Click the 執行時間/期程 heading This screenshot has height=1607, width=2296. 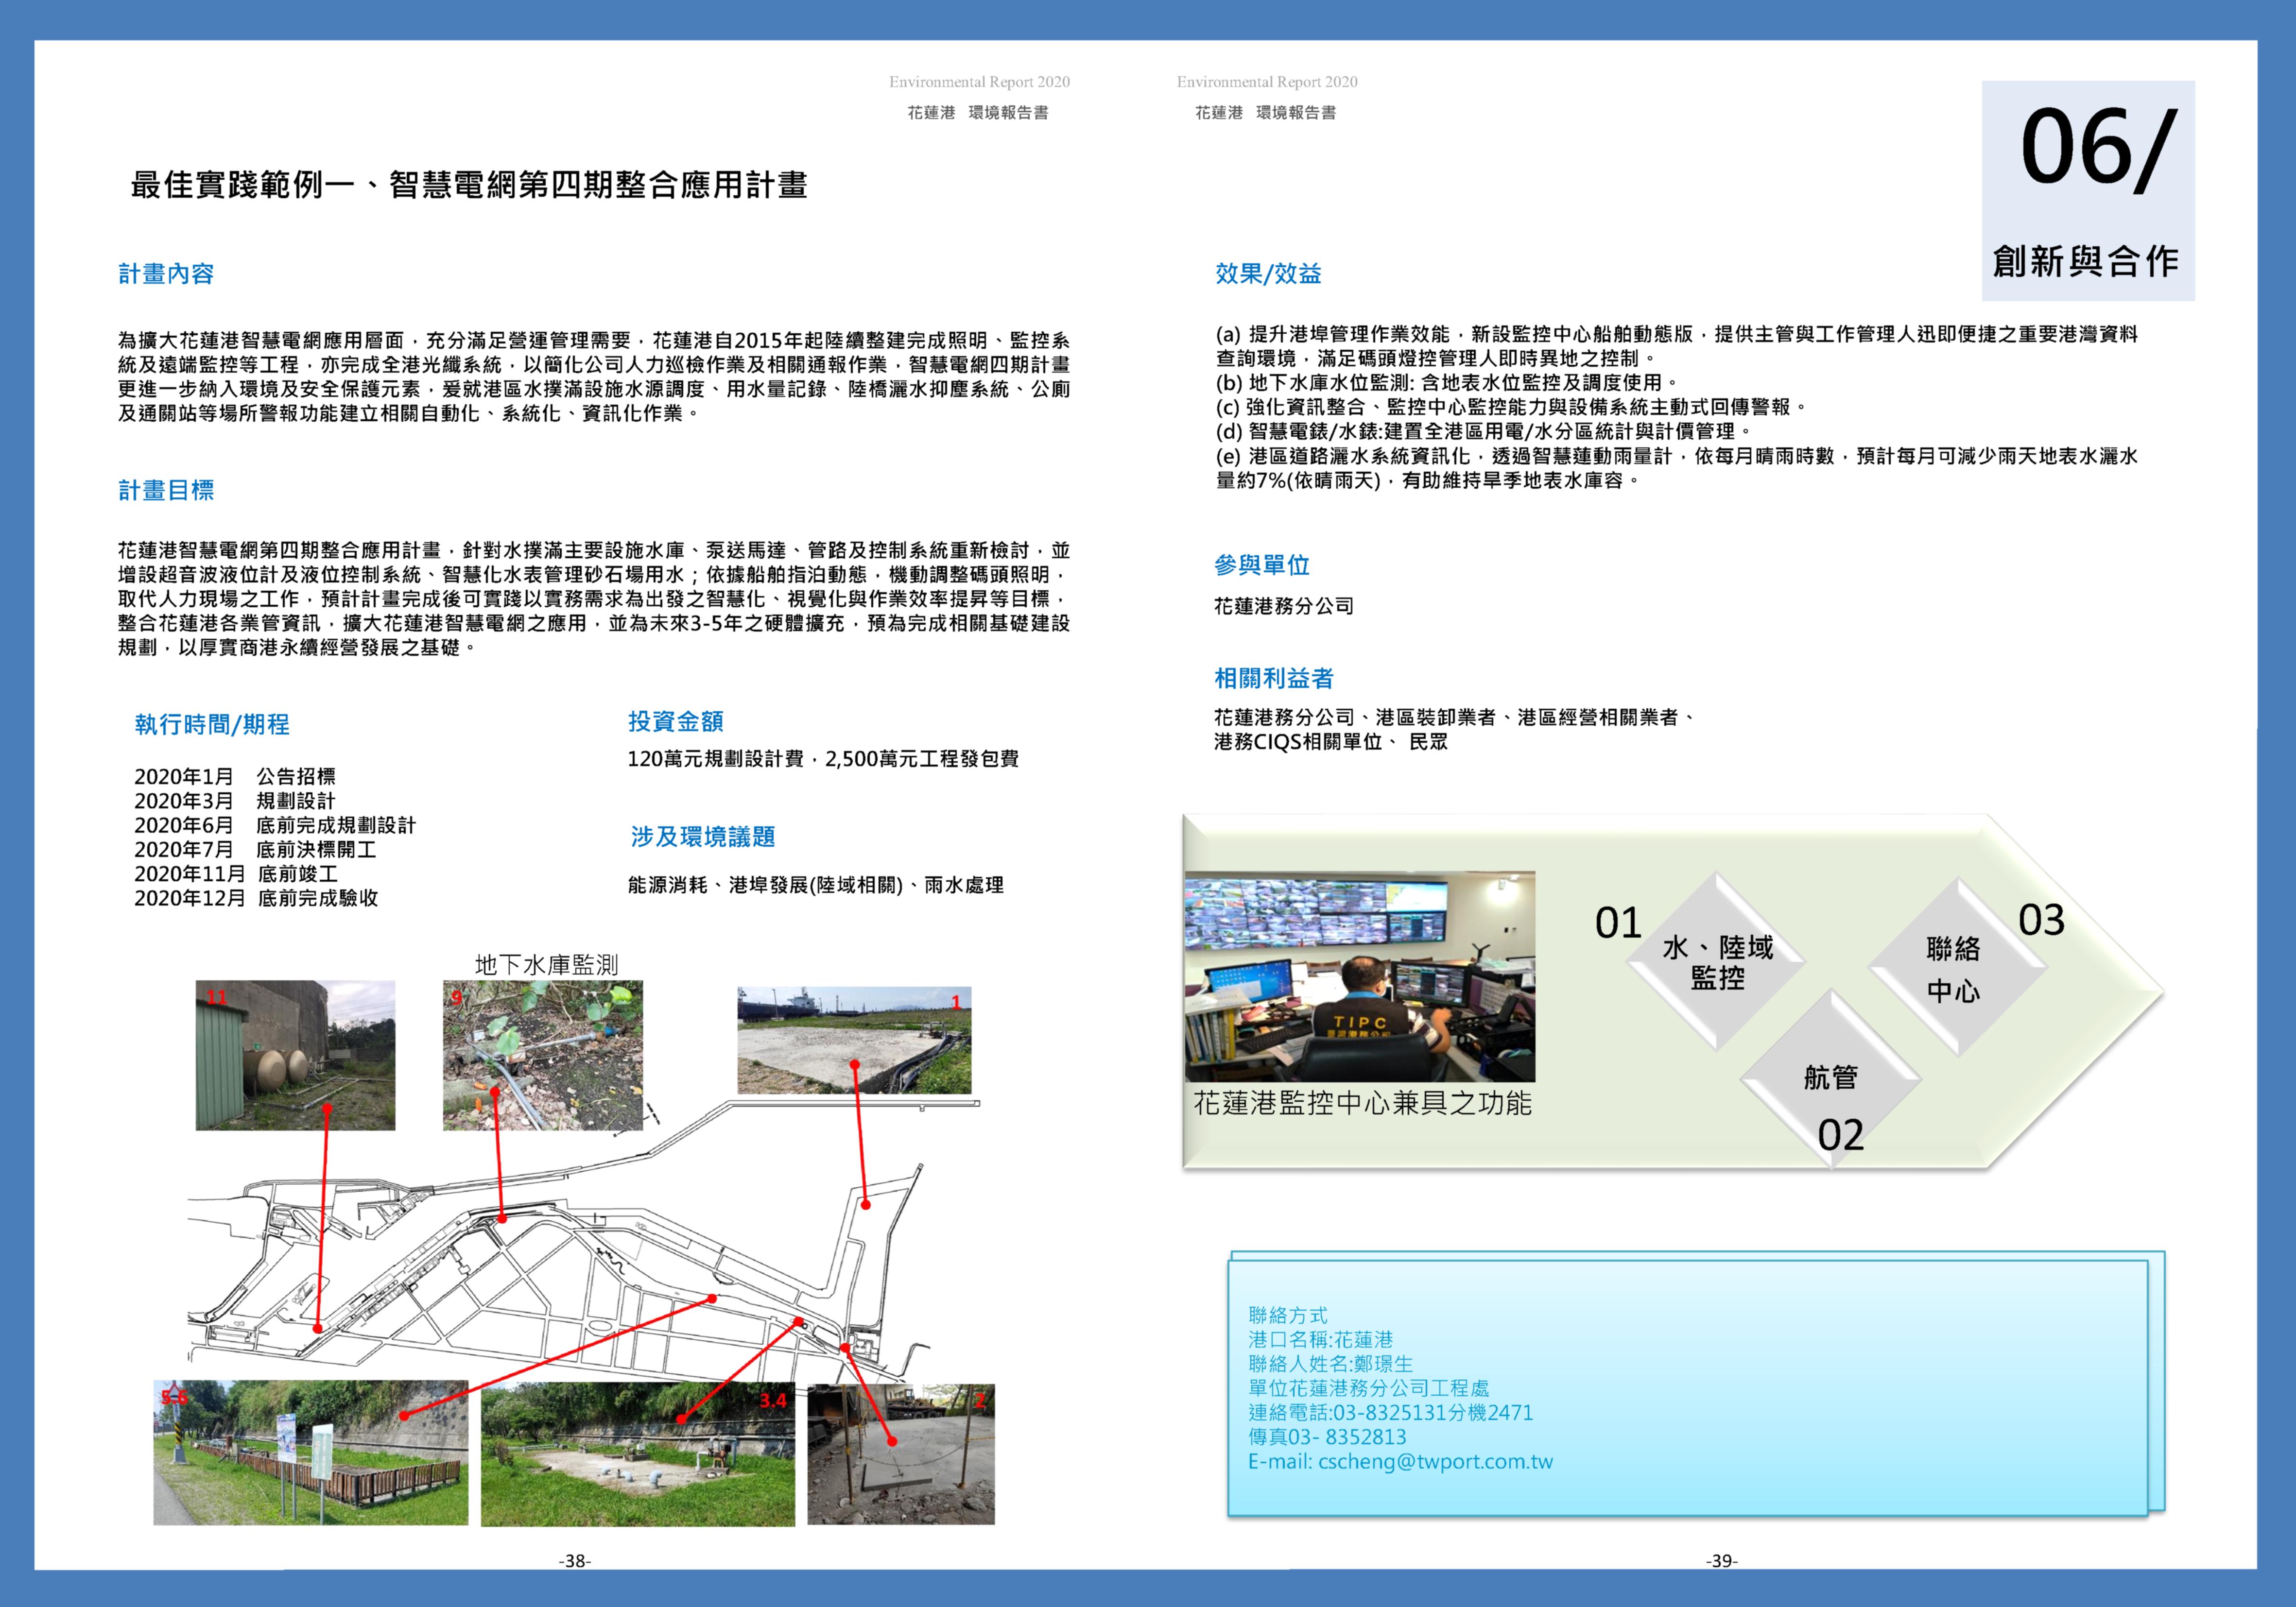point(212,724)
